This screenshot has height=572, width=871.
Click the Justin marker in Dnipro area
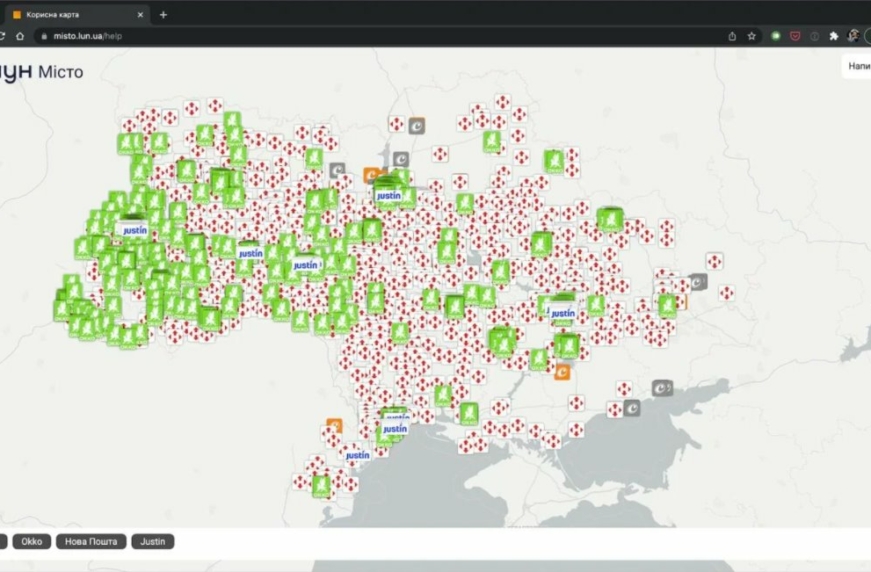pos(563,314)
